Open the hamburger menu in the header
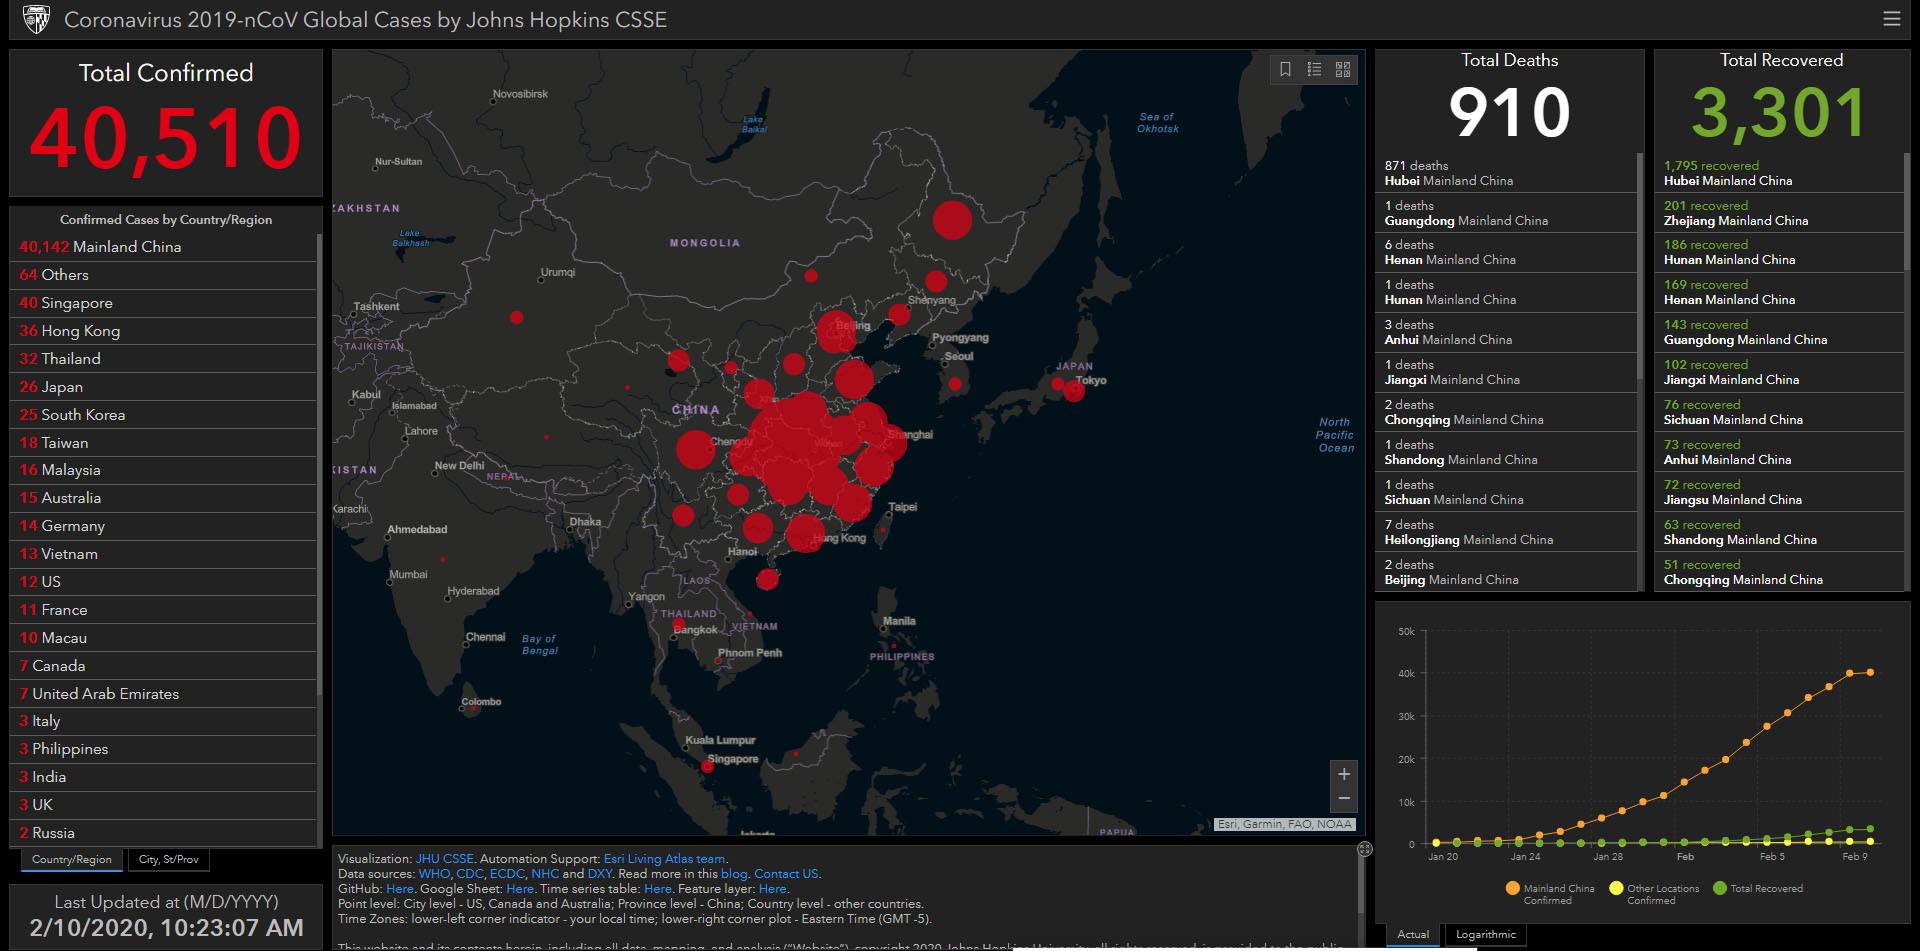The height and width of the screenshot is (951, 1920). click(x=1891, y=19)
